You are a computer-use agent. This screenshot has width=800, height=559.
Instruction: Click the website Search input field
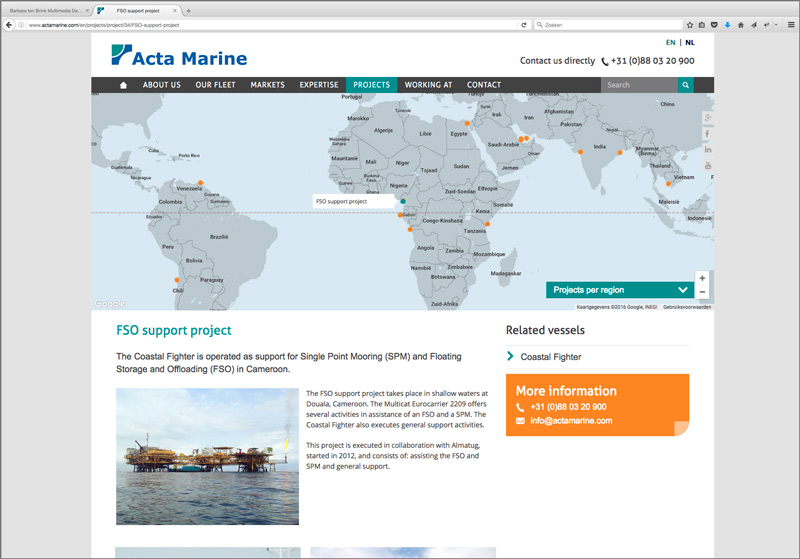[639, 85]
